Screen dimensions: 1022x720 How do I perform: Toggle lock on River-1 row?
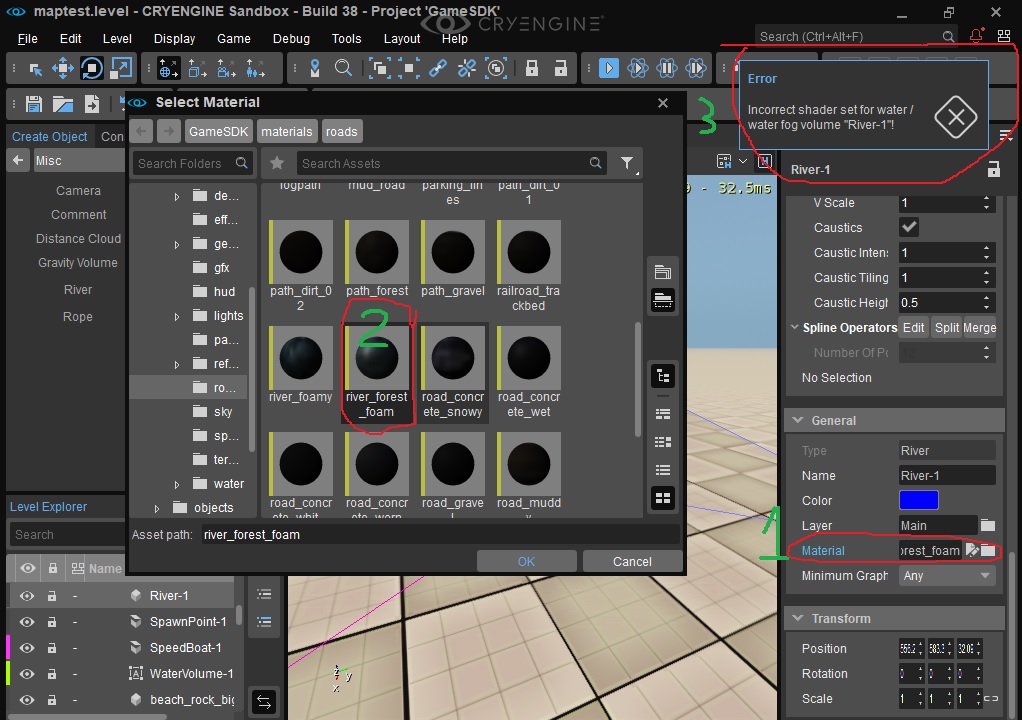(x=51, y=596)
